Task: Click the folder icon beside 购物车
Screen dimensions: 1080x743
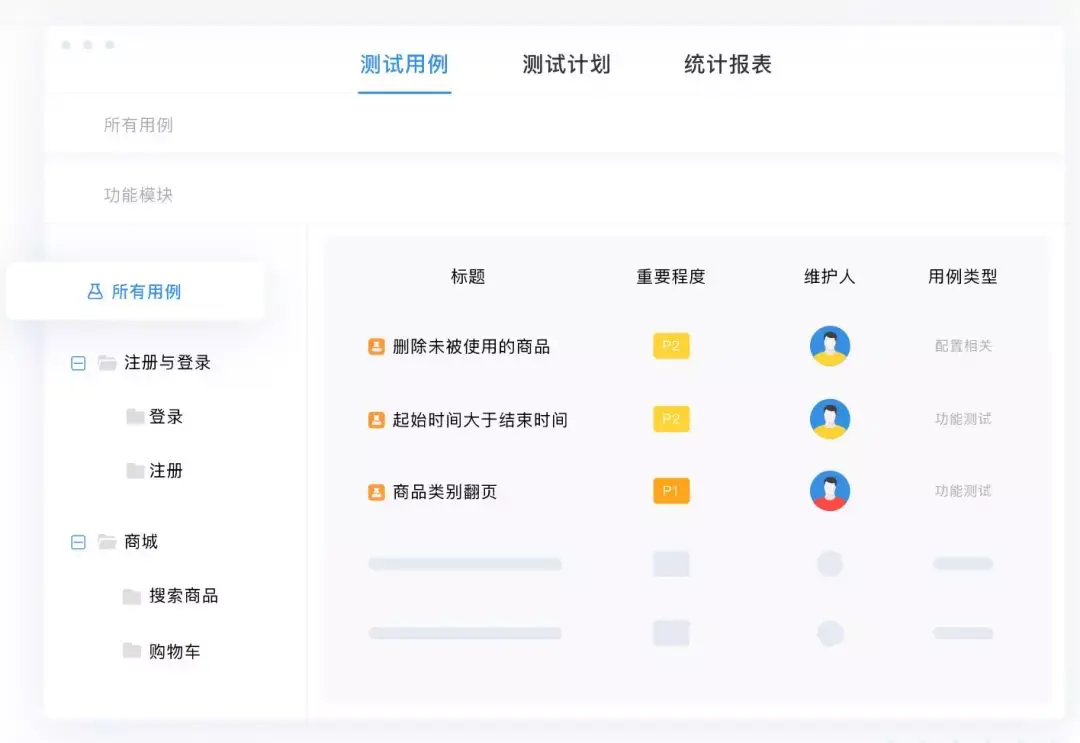Action: coord(132,650)
